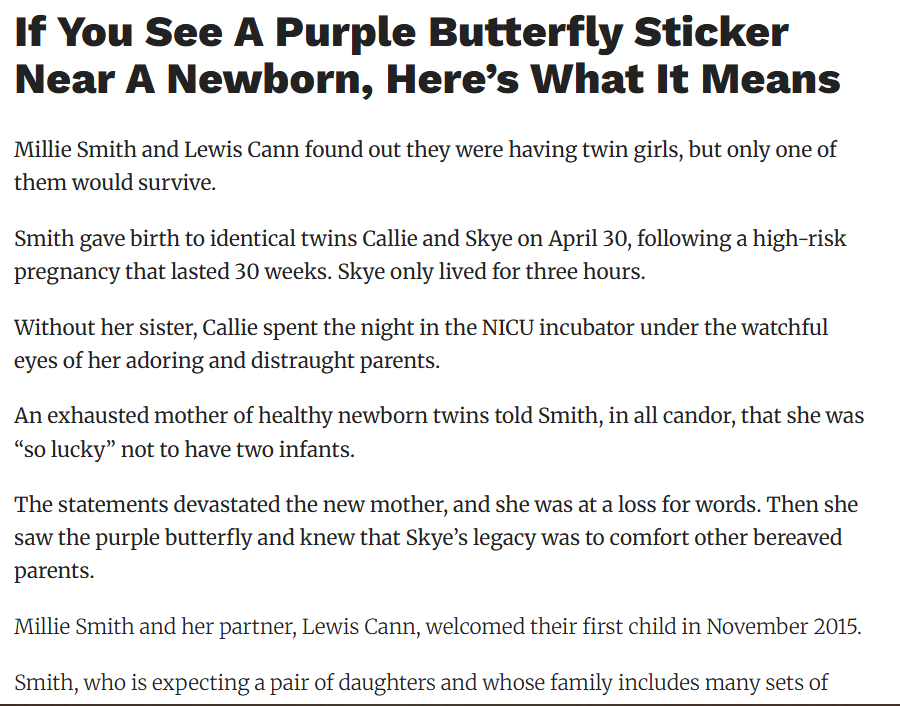Image resolution: width=900 pixels, height=706 pixels.
Task: Click the word "NICU" in the text
Action: [x=506, y=328]
